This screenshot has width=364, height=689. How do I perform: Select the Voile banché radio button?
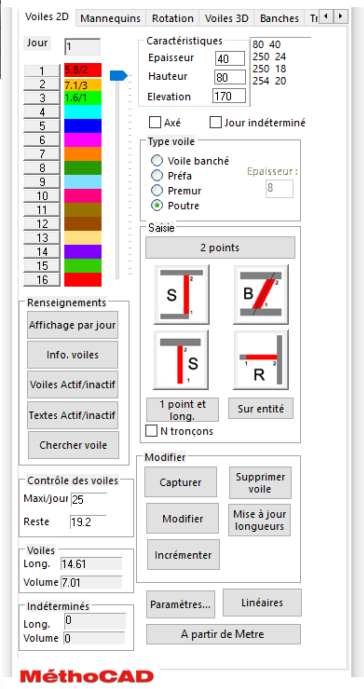pyautogui.click(x=157, y=161)
